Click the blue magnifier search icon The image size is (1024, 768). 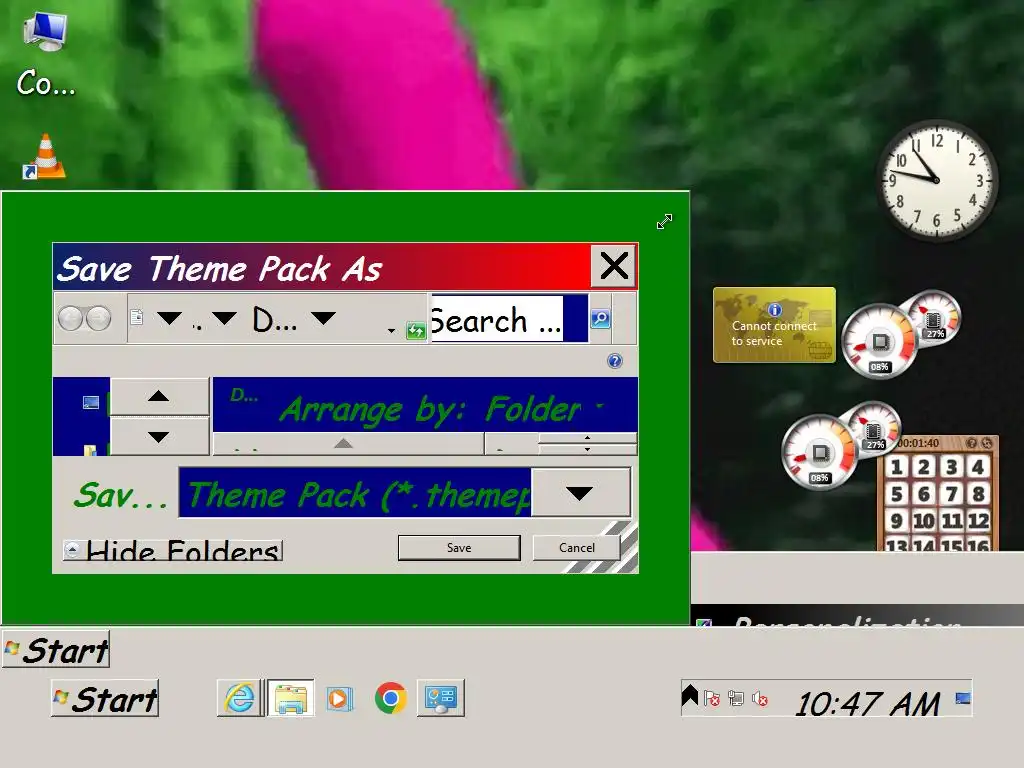point(600,319)
